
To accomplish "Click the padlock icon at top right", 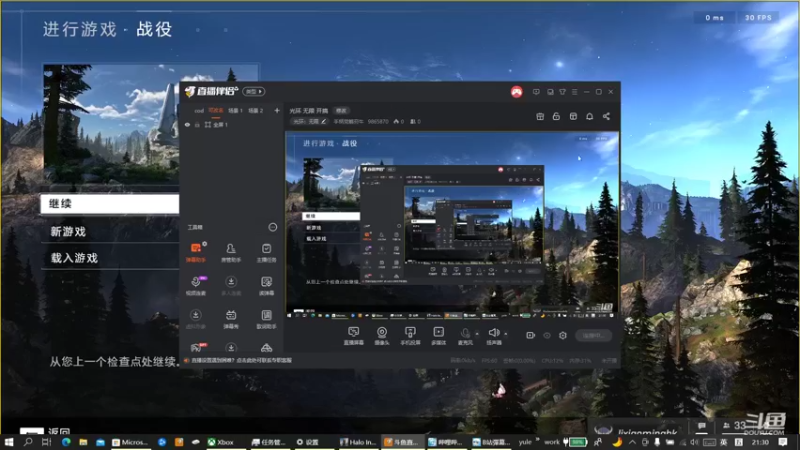I will pos(556,116).
